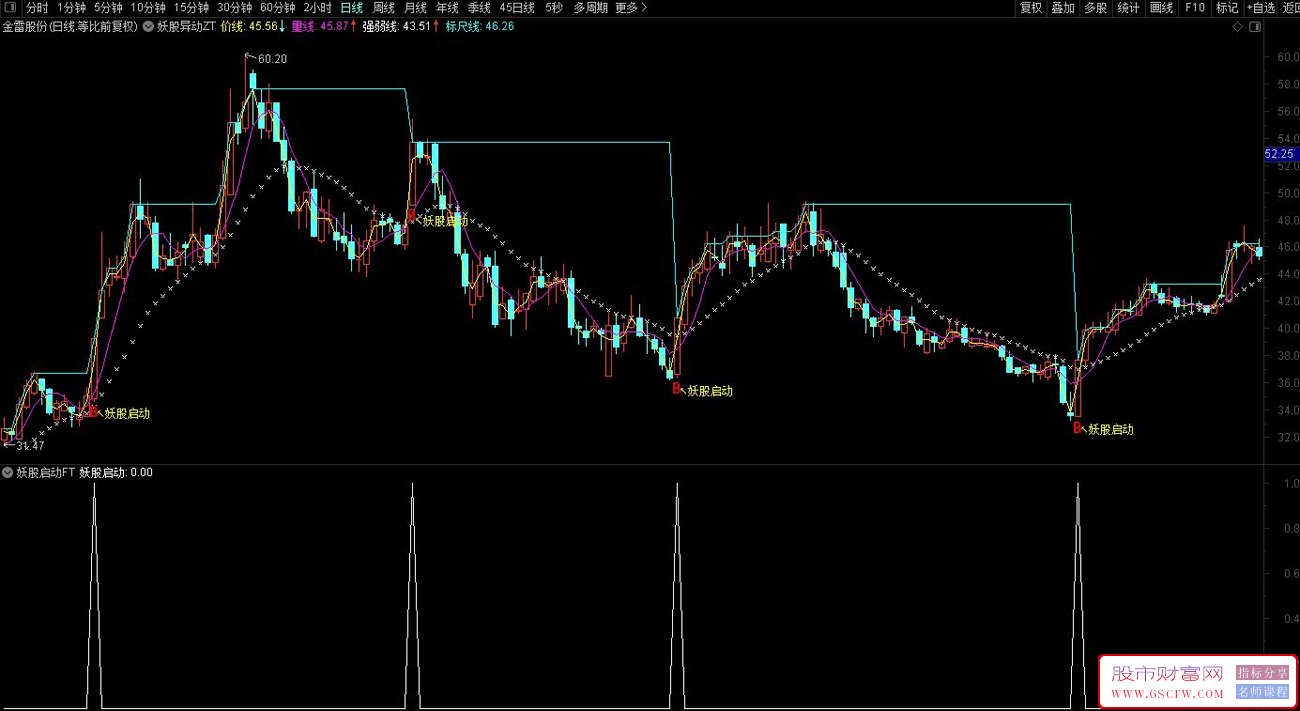Click the last 妖股启动 signal near 32.00
The width and height of the screenshot is (1300, 711).
pos(1111,429)
